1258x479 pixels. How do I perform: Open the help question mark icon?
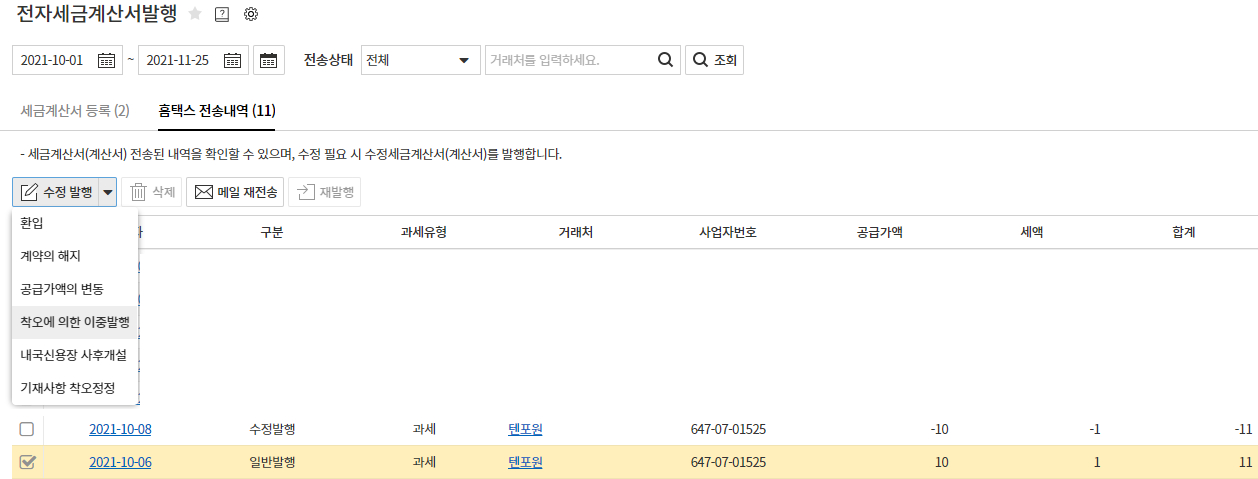click(222, 14)
